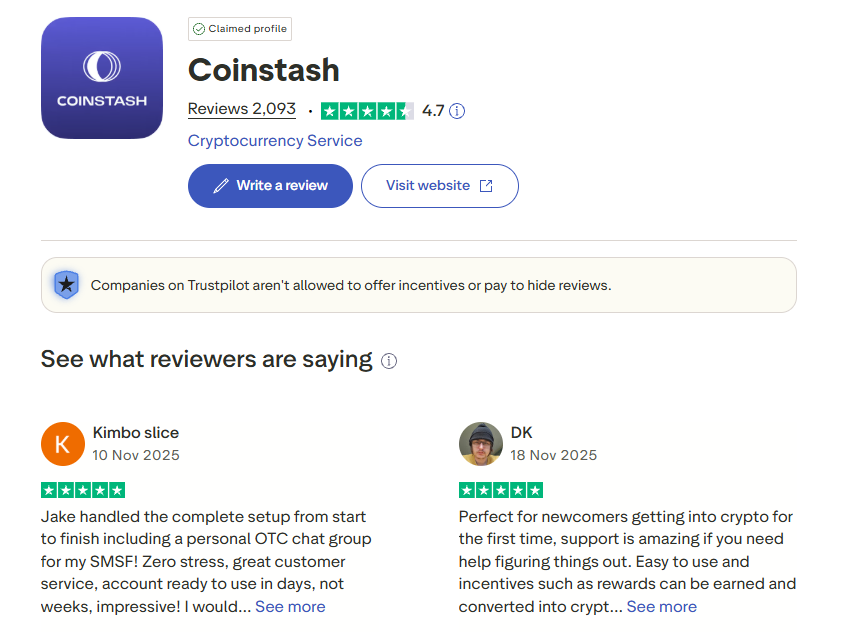
Task: Click the five stars on Kimbo slice's review
Action: [83, 490]
